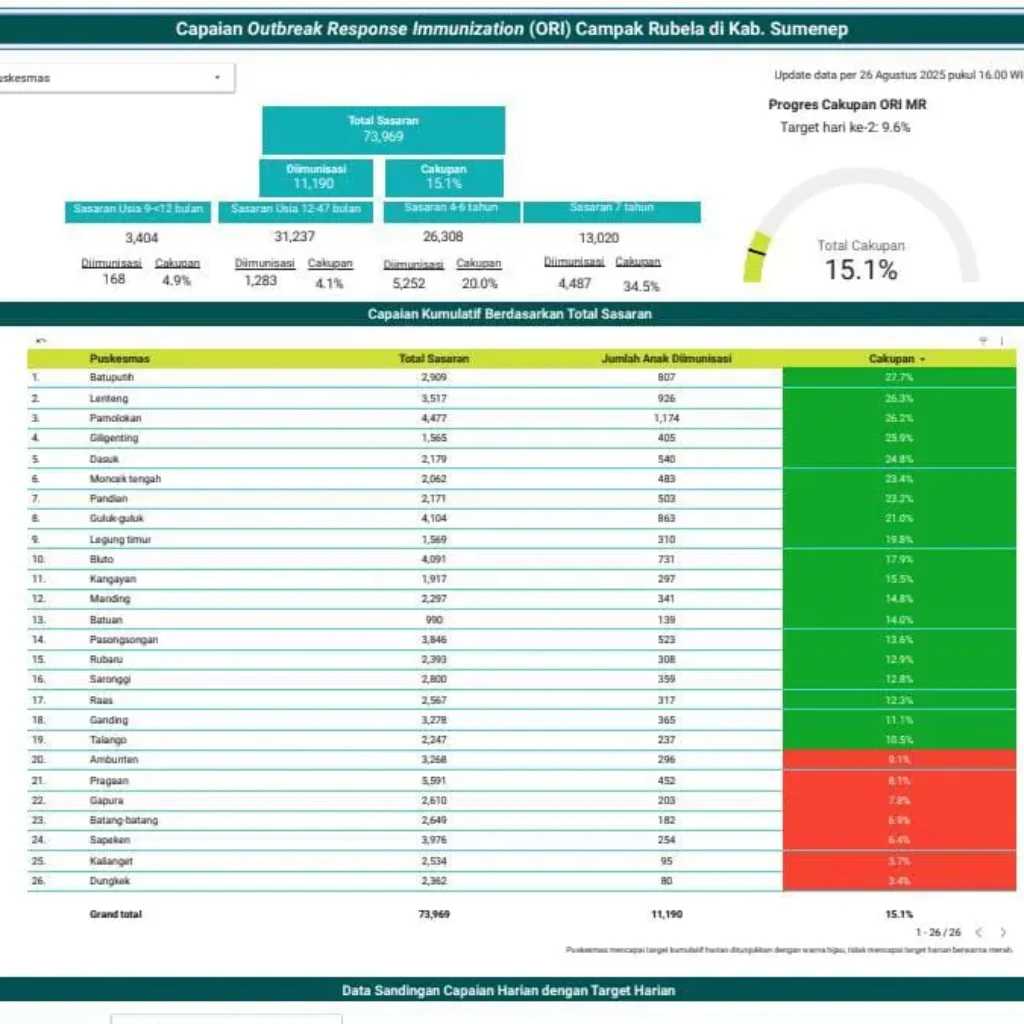Toggle sort arrow on Cakupan column header
Viewport: 1024px width, 1024px height.
(922, 358)
